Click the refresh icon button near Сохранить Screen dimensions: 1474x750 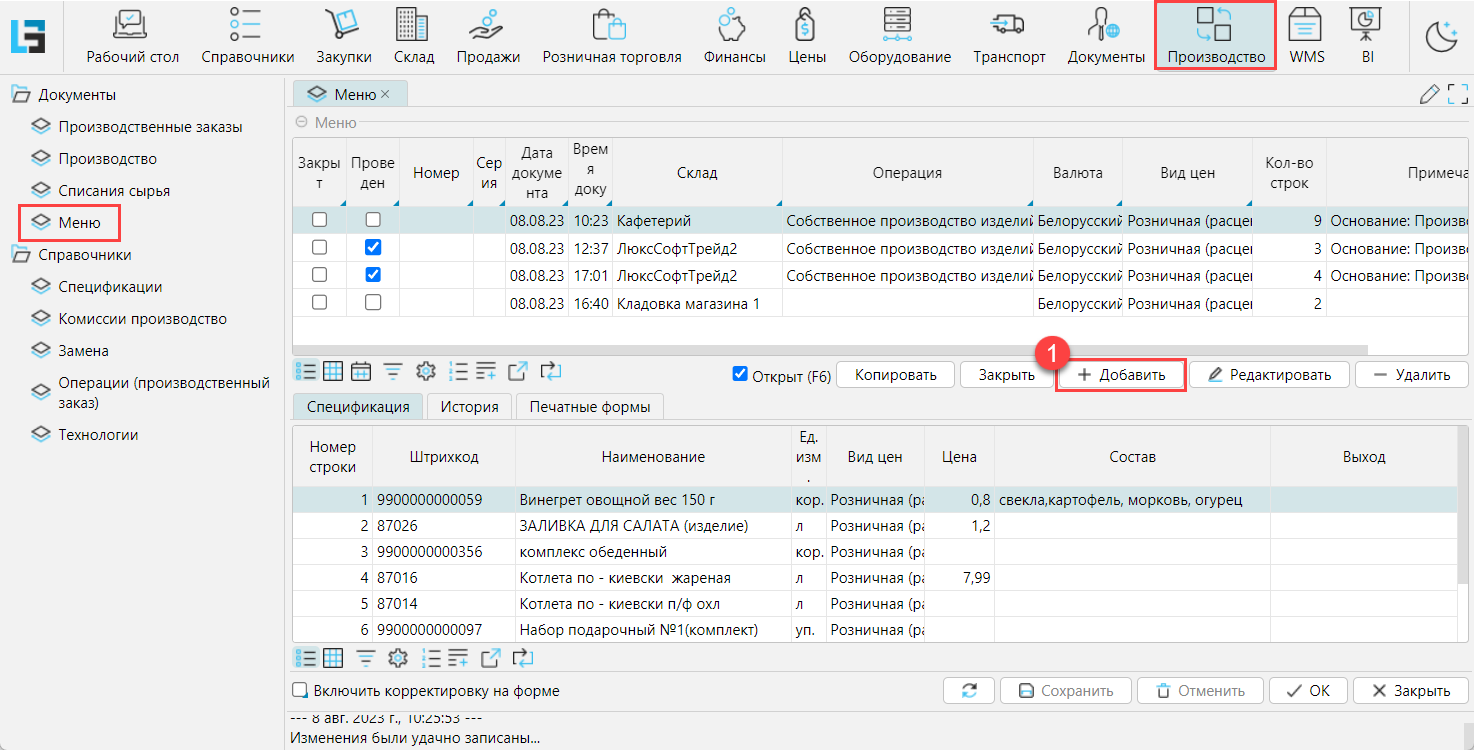(x=969, y=691)
